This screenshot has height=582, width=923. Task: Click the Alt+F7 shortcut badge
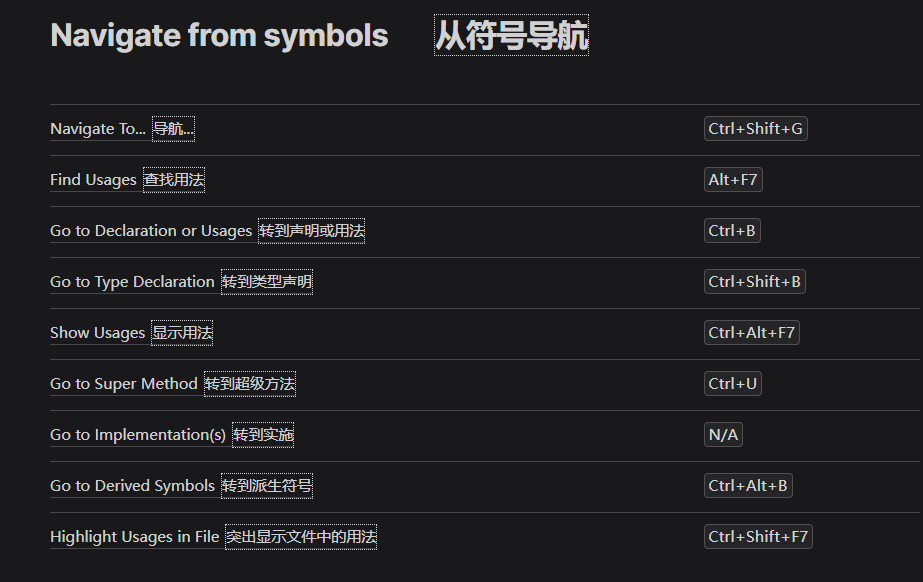click(733, 179)
